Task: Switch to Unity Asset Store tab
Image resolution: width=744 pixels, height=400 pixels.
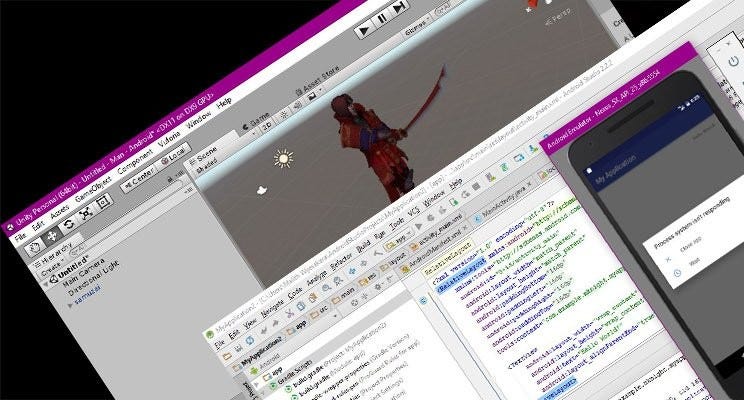Action: click(x=319, y=81)
